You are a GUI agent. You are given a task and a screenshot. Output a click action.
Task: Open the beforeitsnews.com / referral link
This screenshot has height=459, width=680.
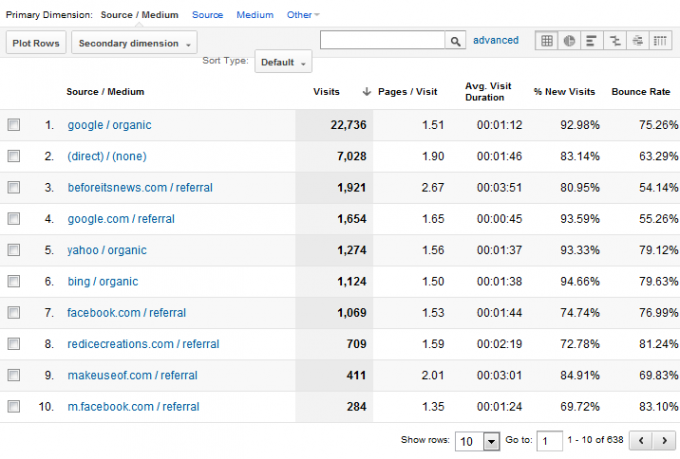tap(140, 187)
